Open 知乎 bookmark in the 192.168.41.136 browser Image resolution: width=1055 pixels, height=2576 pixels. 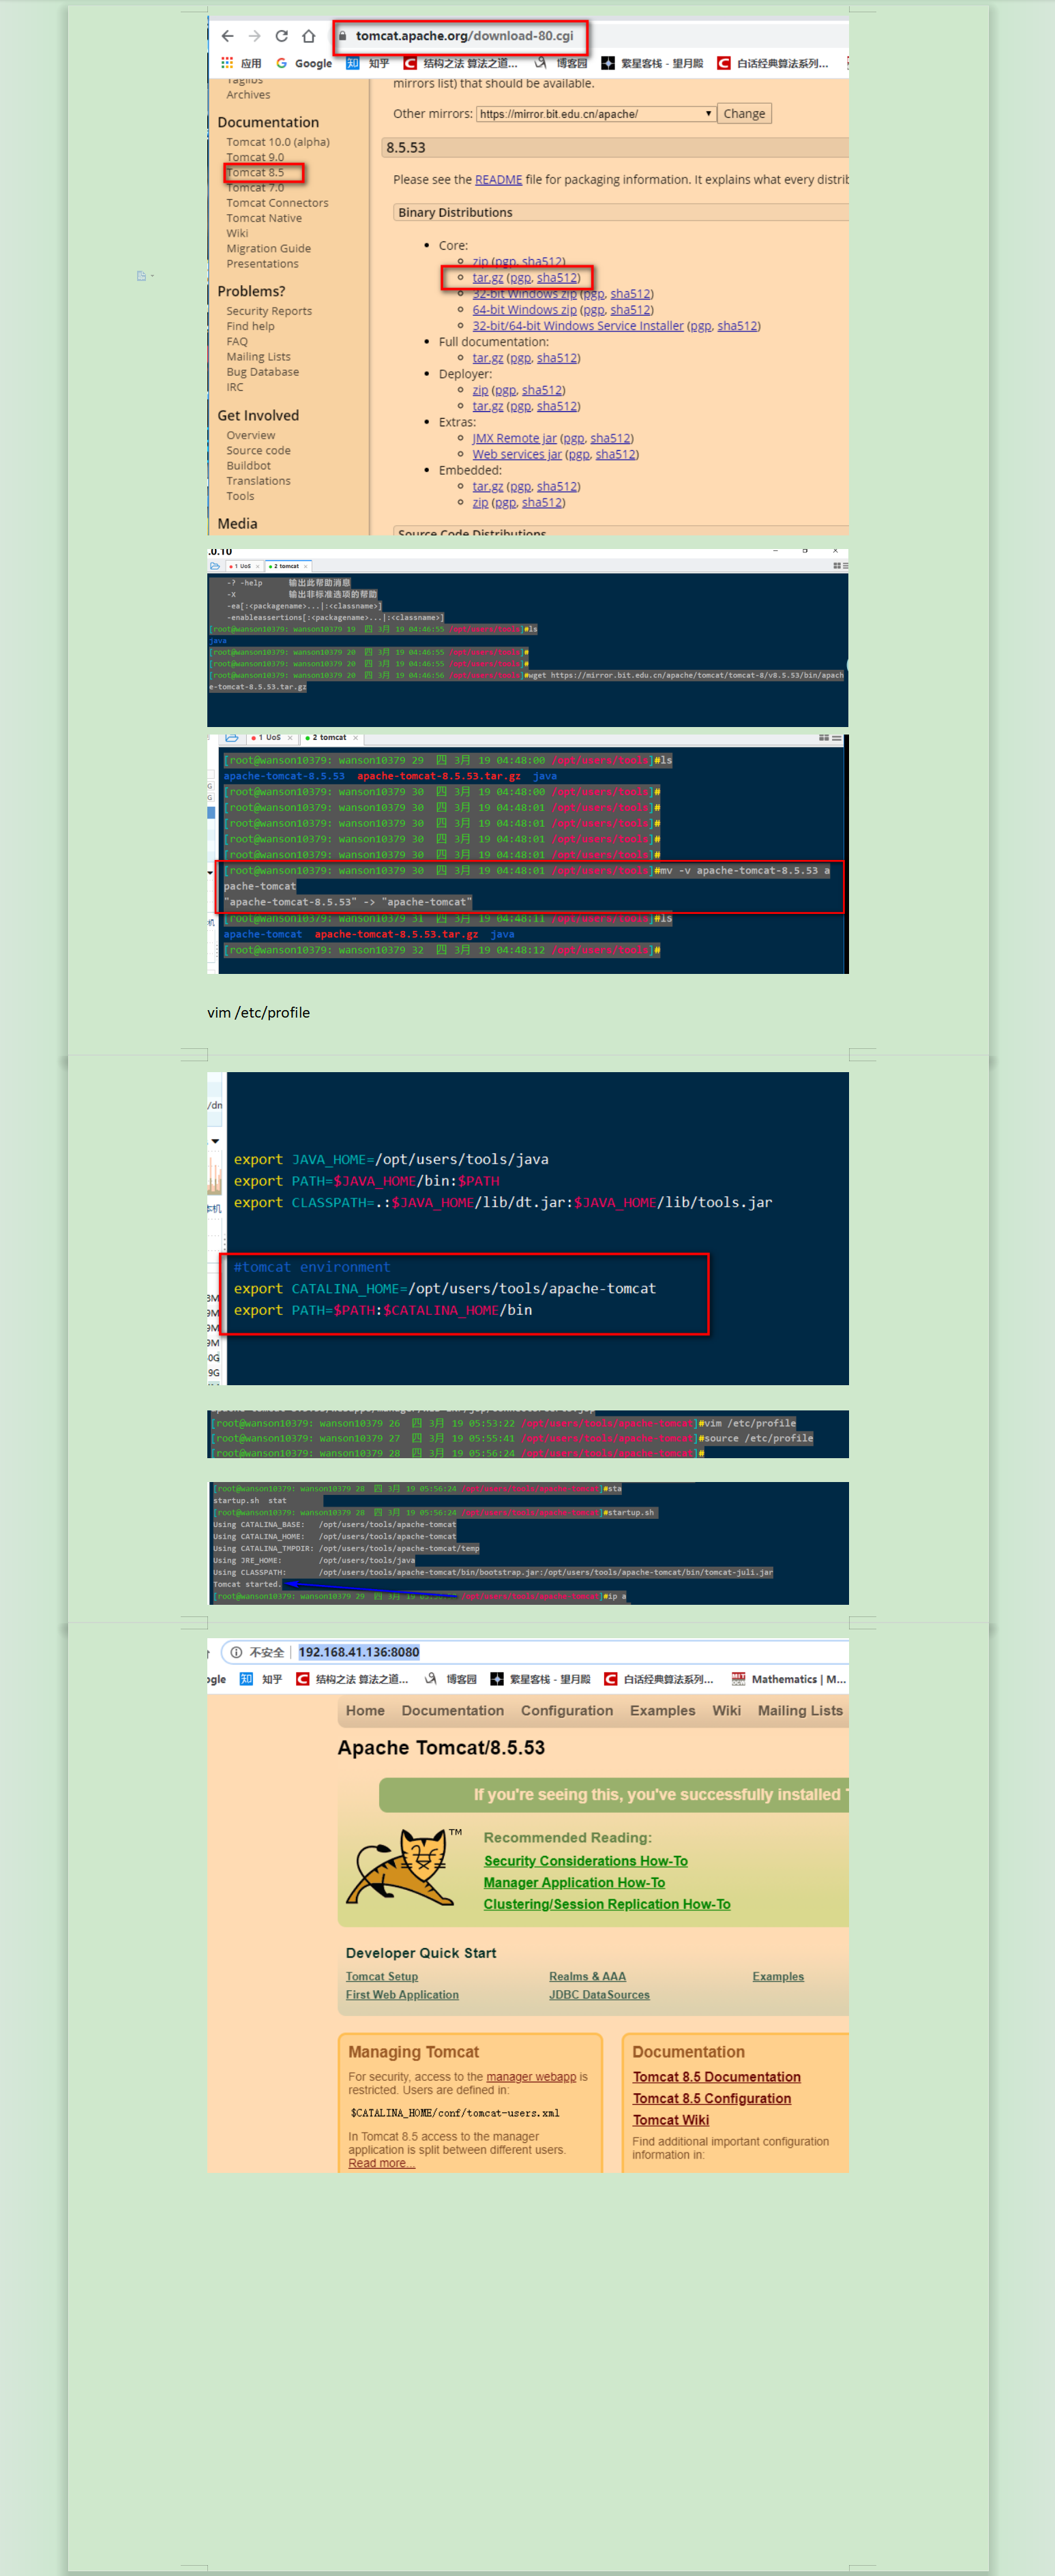pyautogui.click(x=261, y=1679)
